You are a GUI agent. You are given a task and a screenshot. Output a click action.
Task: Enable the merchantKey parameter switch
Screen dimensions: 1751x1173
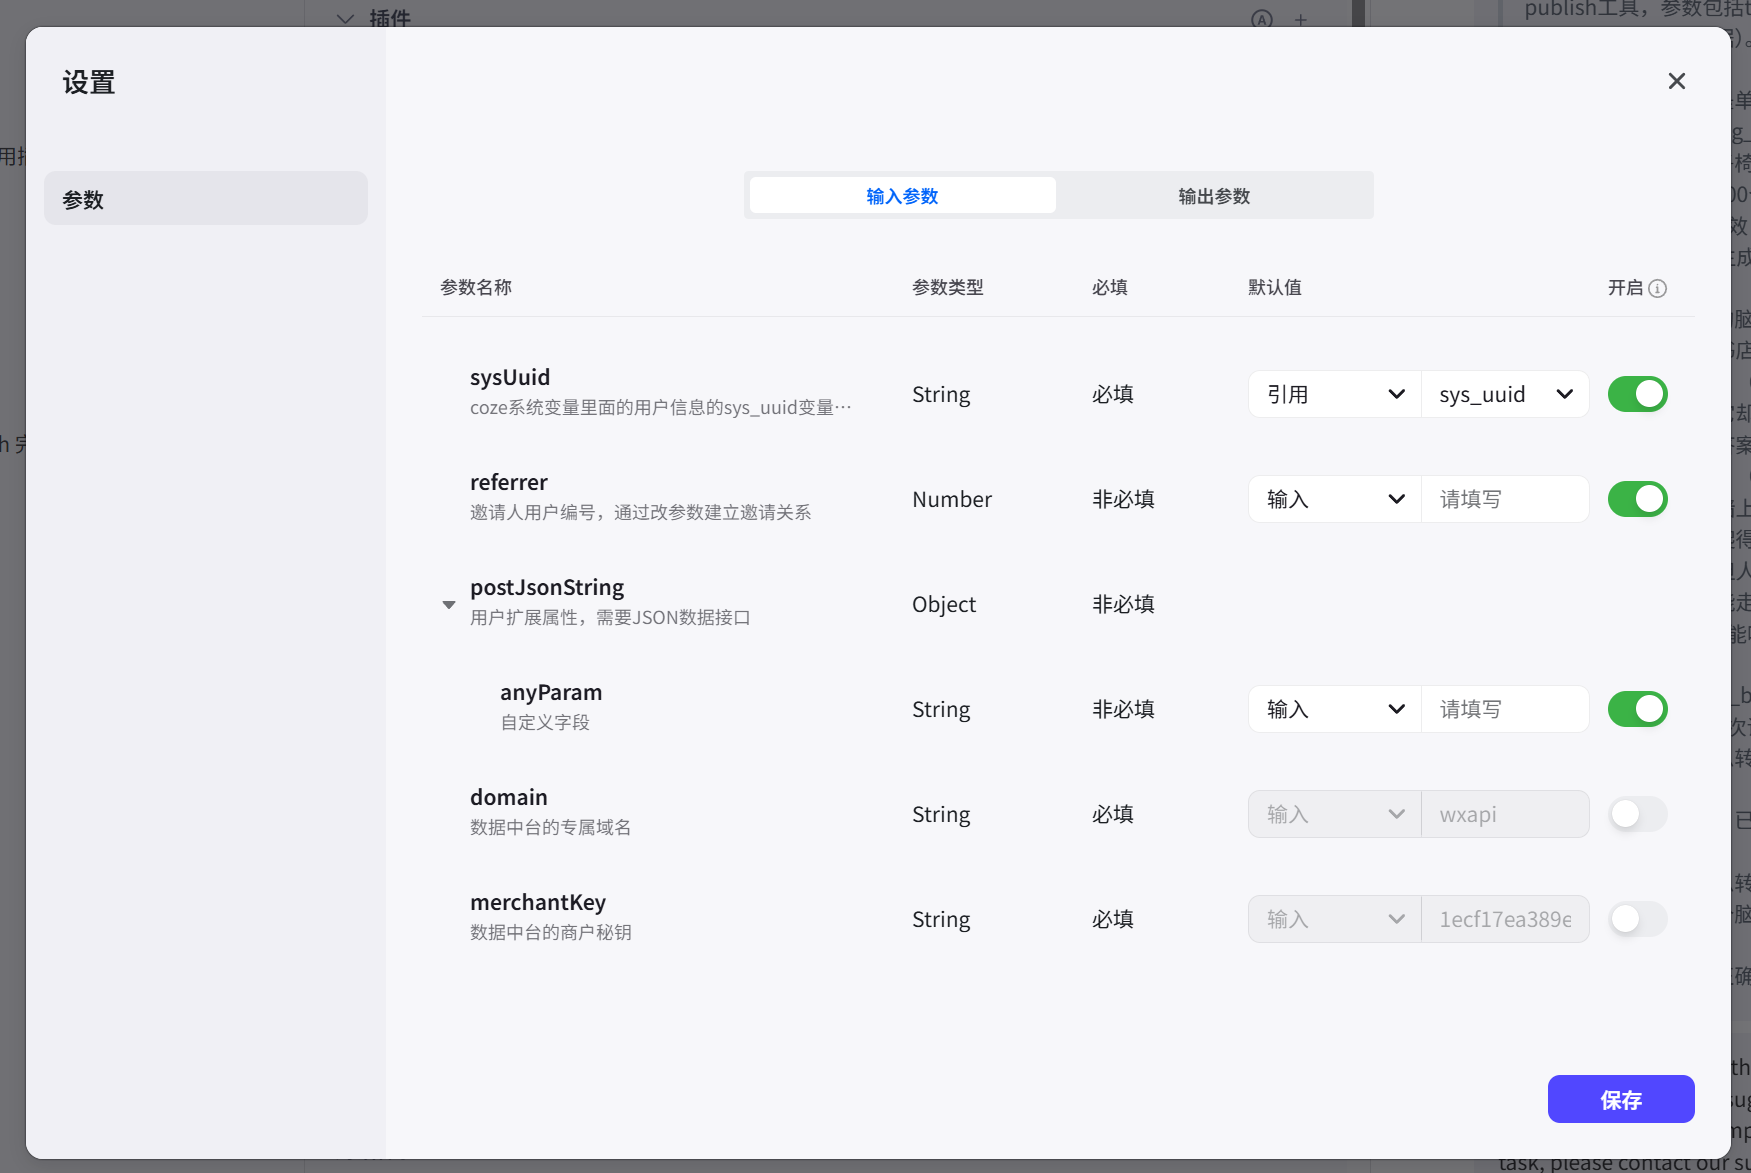coord(1636,919)
